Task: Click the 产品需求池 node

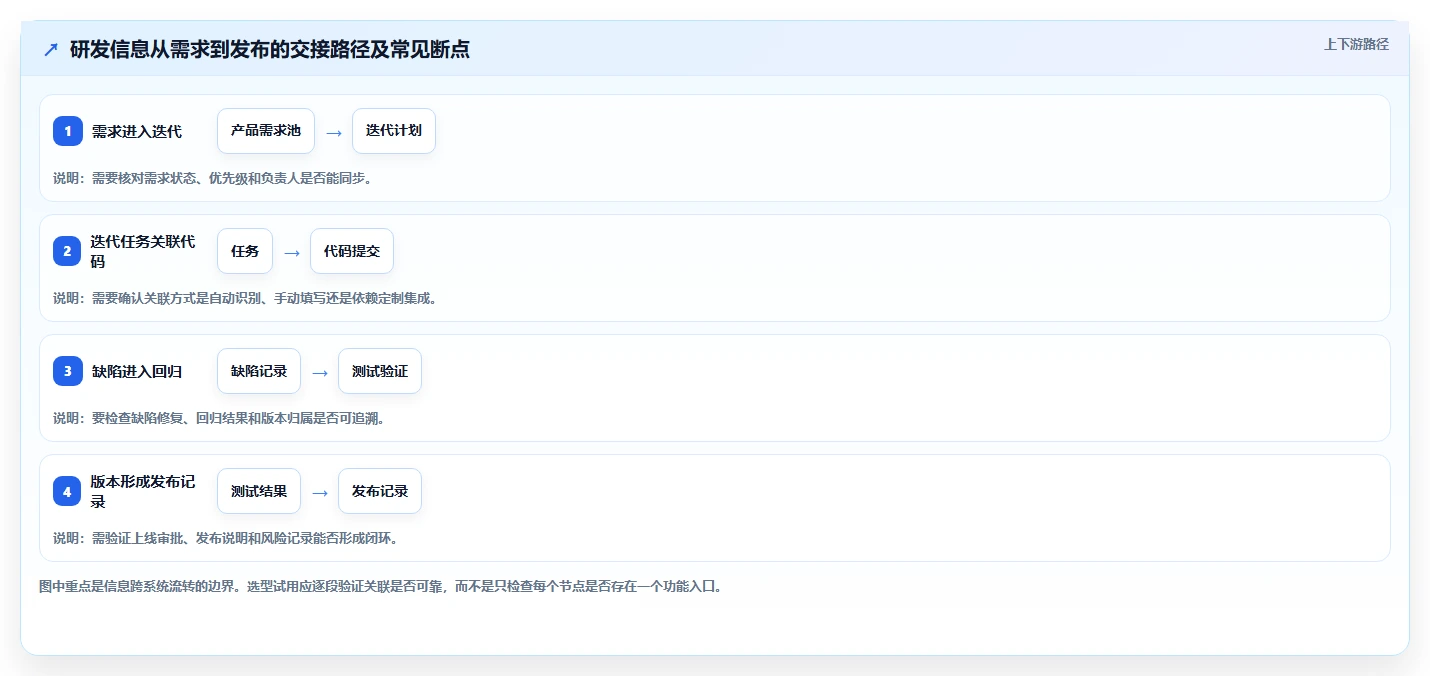Action: pyautogui.click(x=266, y=131)
